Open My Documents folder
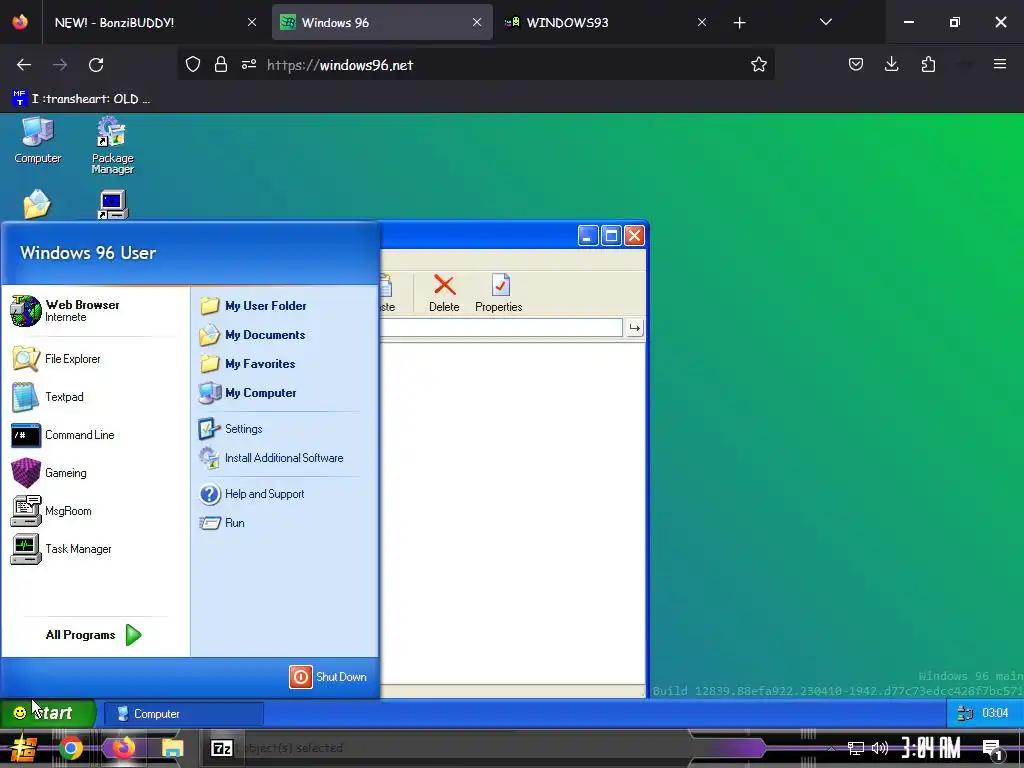1024x768 pixels. (x=252, y=334)
